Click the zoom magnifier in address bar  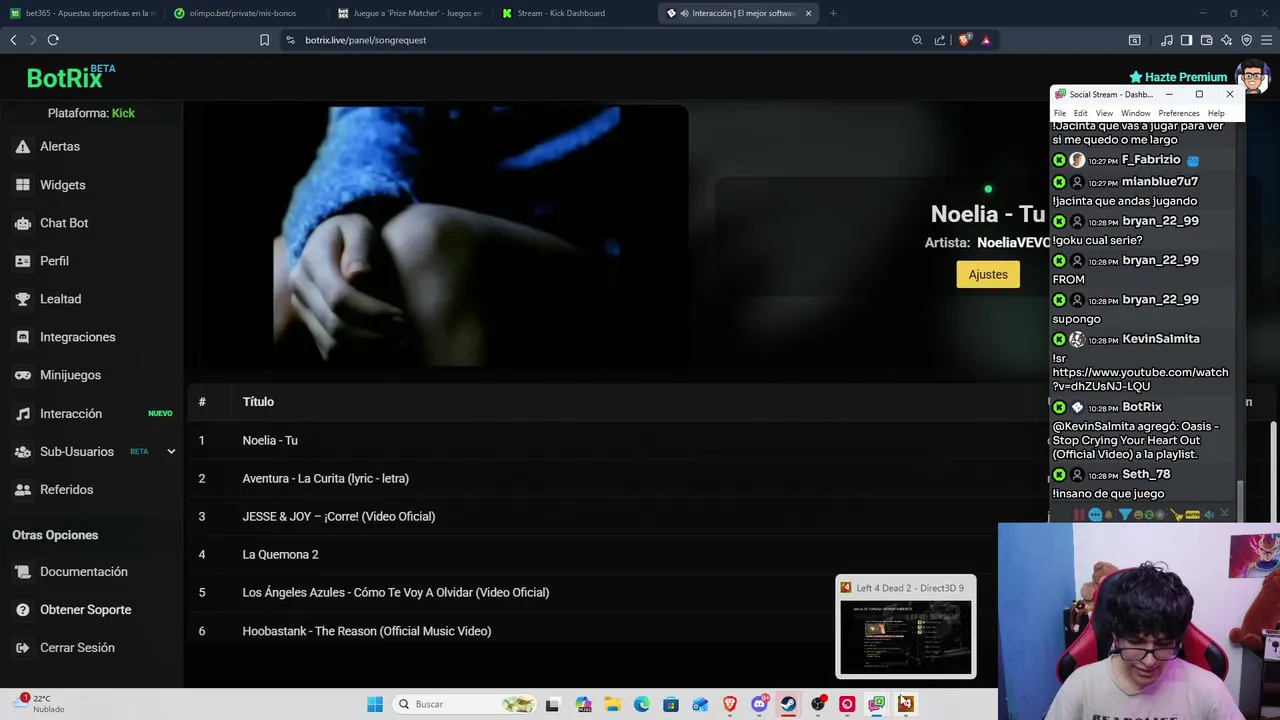(917, 40)
